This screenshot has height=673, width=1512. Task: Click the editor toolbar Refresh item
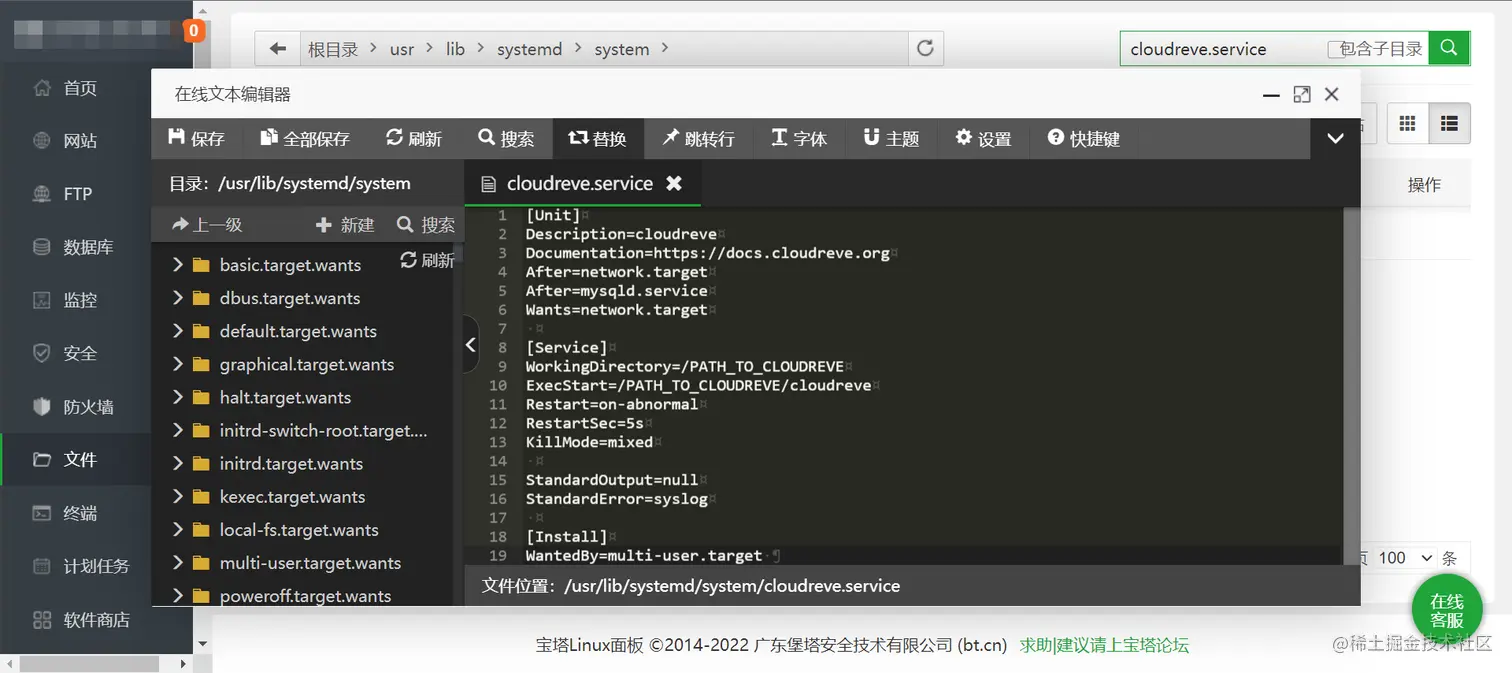pyautogui.click(x=414, y=138)
